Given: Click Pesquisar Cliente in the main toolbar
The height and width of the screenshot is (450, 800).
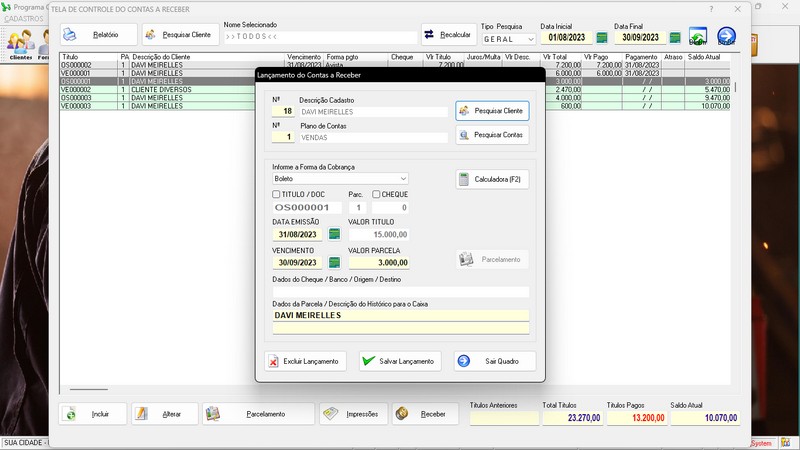Looking at the screenshot, I should (x=181, y=35).
